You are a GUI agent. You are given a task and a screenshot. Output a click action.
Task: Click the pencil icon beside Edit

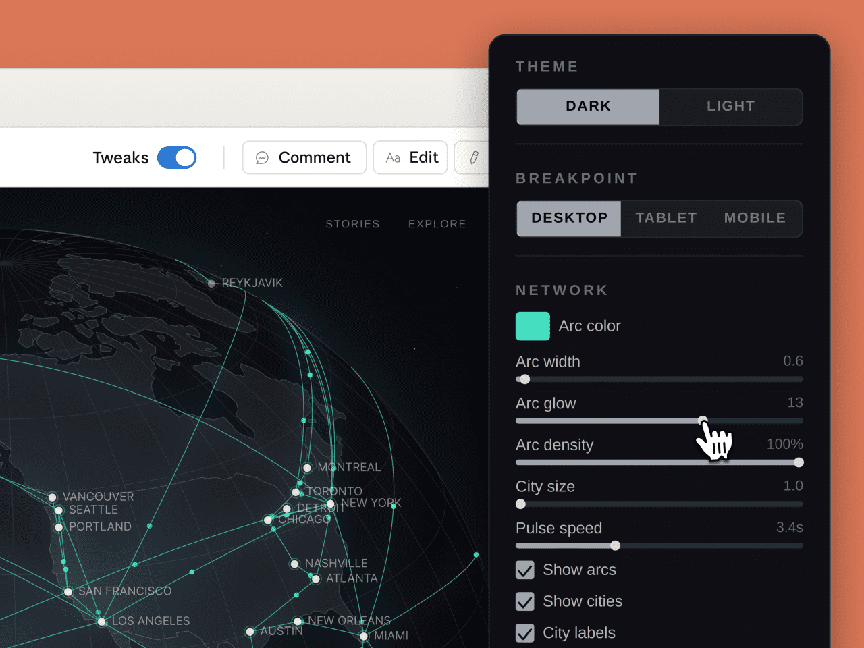click(474, 157)
